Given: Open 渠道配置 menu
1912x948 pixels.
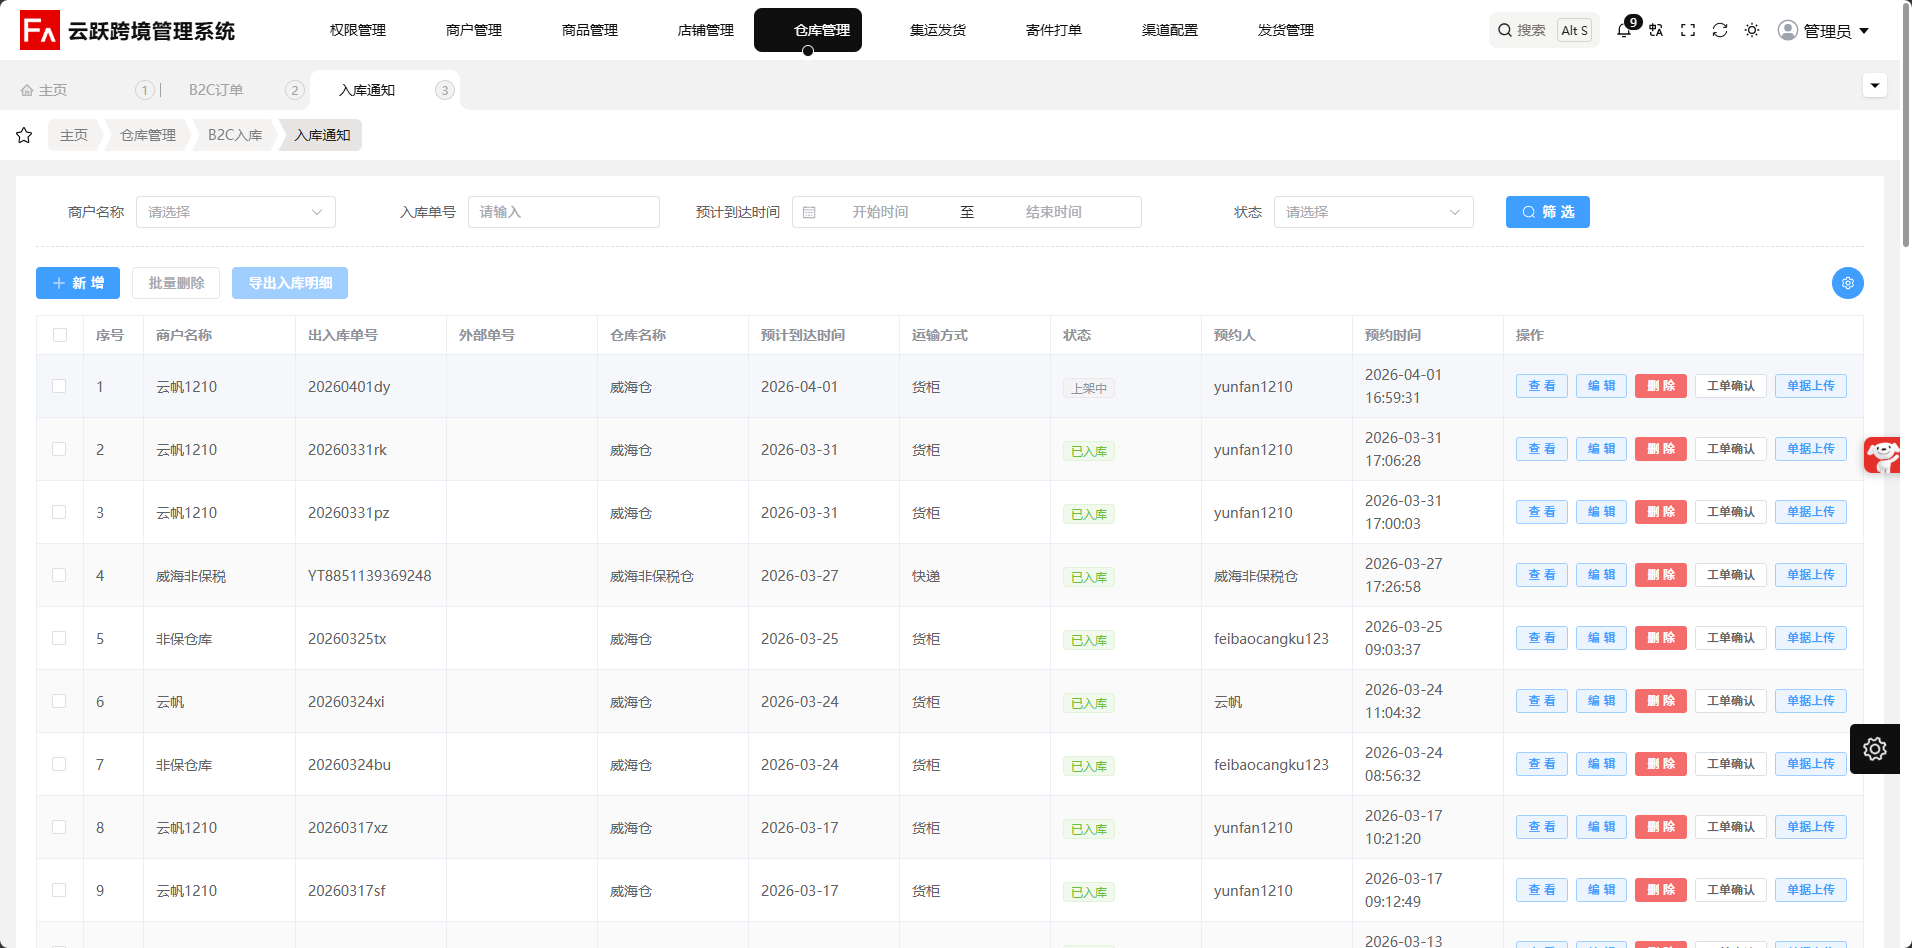Looking at the screenshot, I should point(1170,30).
